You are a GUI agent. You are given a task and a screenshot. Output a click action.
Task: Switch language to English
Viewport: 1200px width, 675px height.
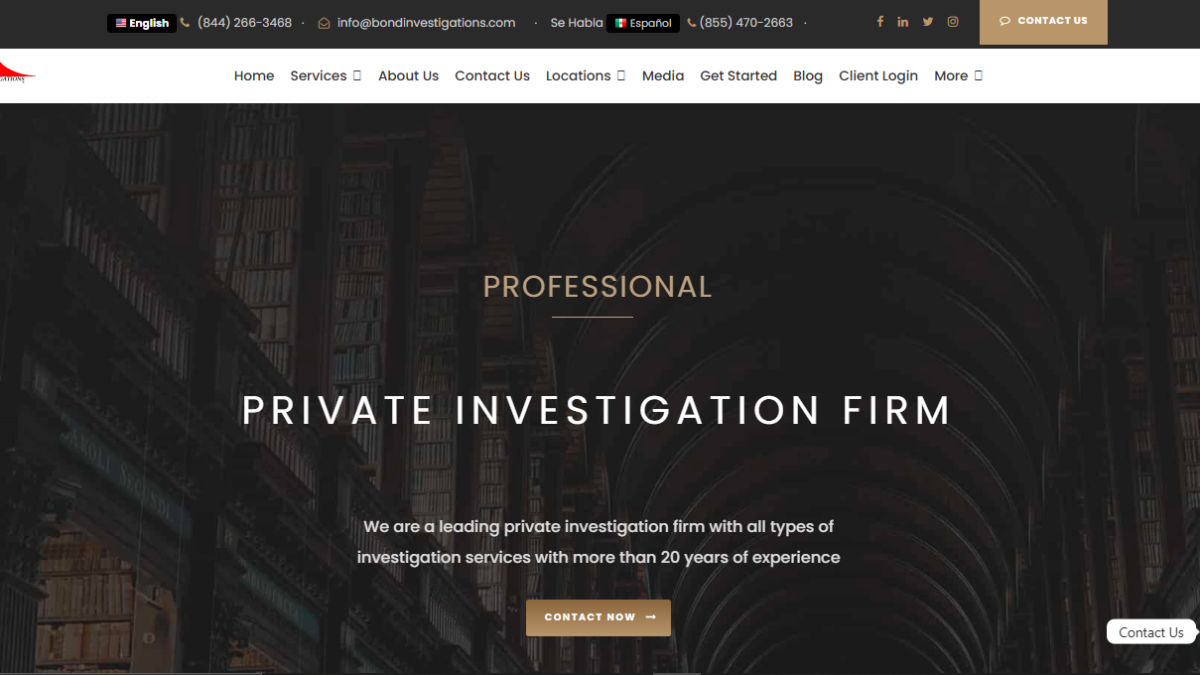142,23
